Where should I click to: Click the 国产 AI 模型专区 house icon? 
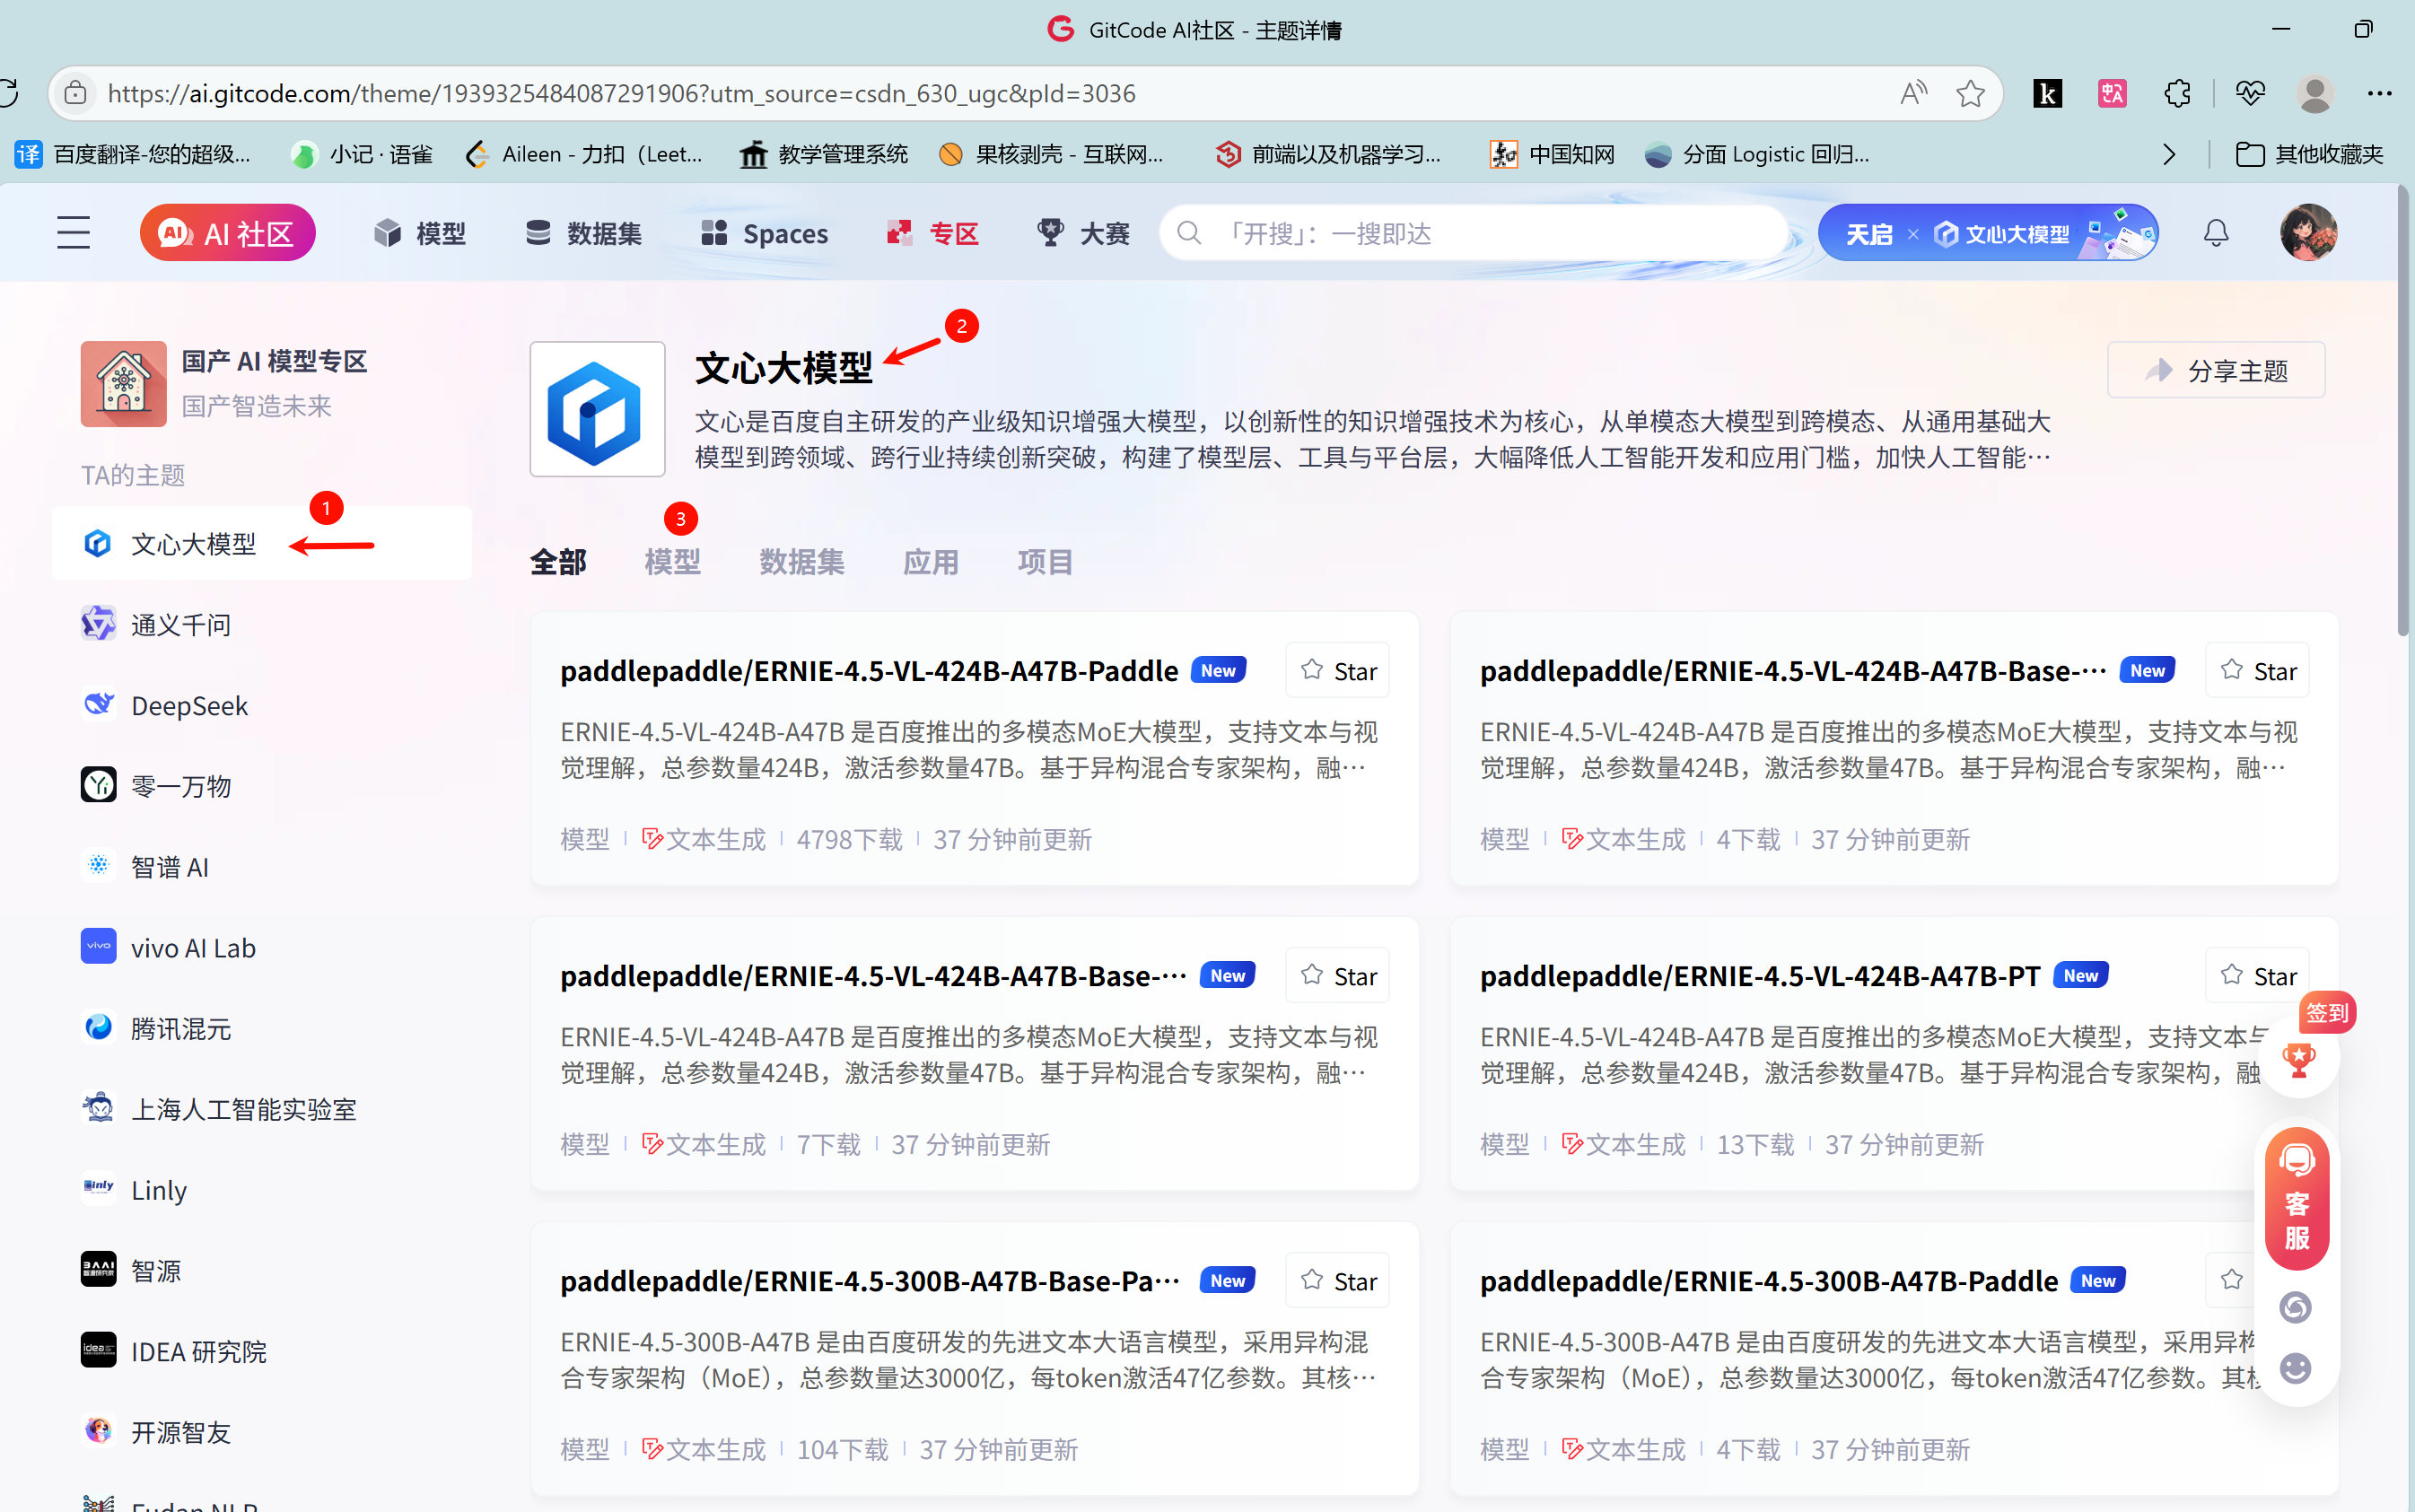(124, 384)
